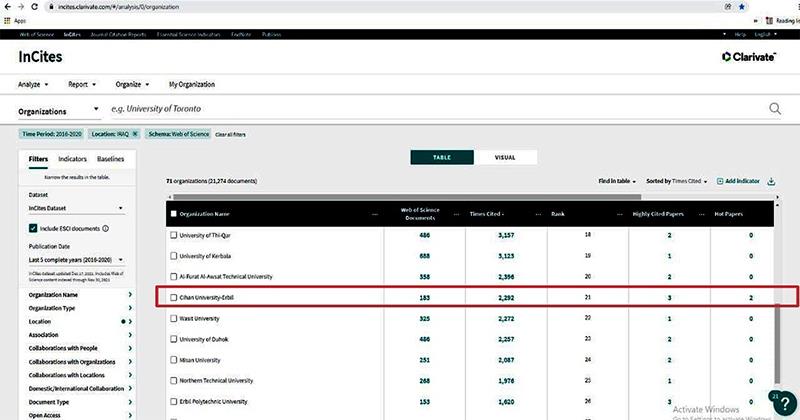Click the organization search input field
The height and width of the screenshot is (420, 800).
436,108
